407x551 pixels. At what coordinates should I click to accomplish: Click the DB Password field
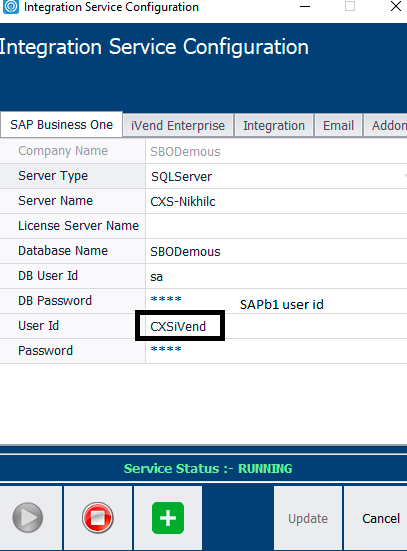(x=276, y=301)
